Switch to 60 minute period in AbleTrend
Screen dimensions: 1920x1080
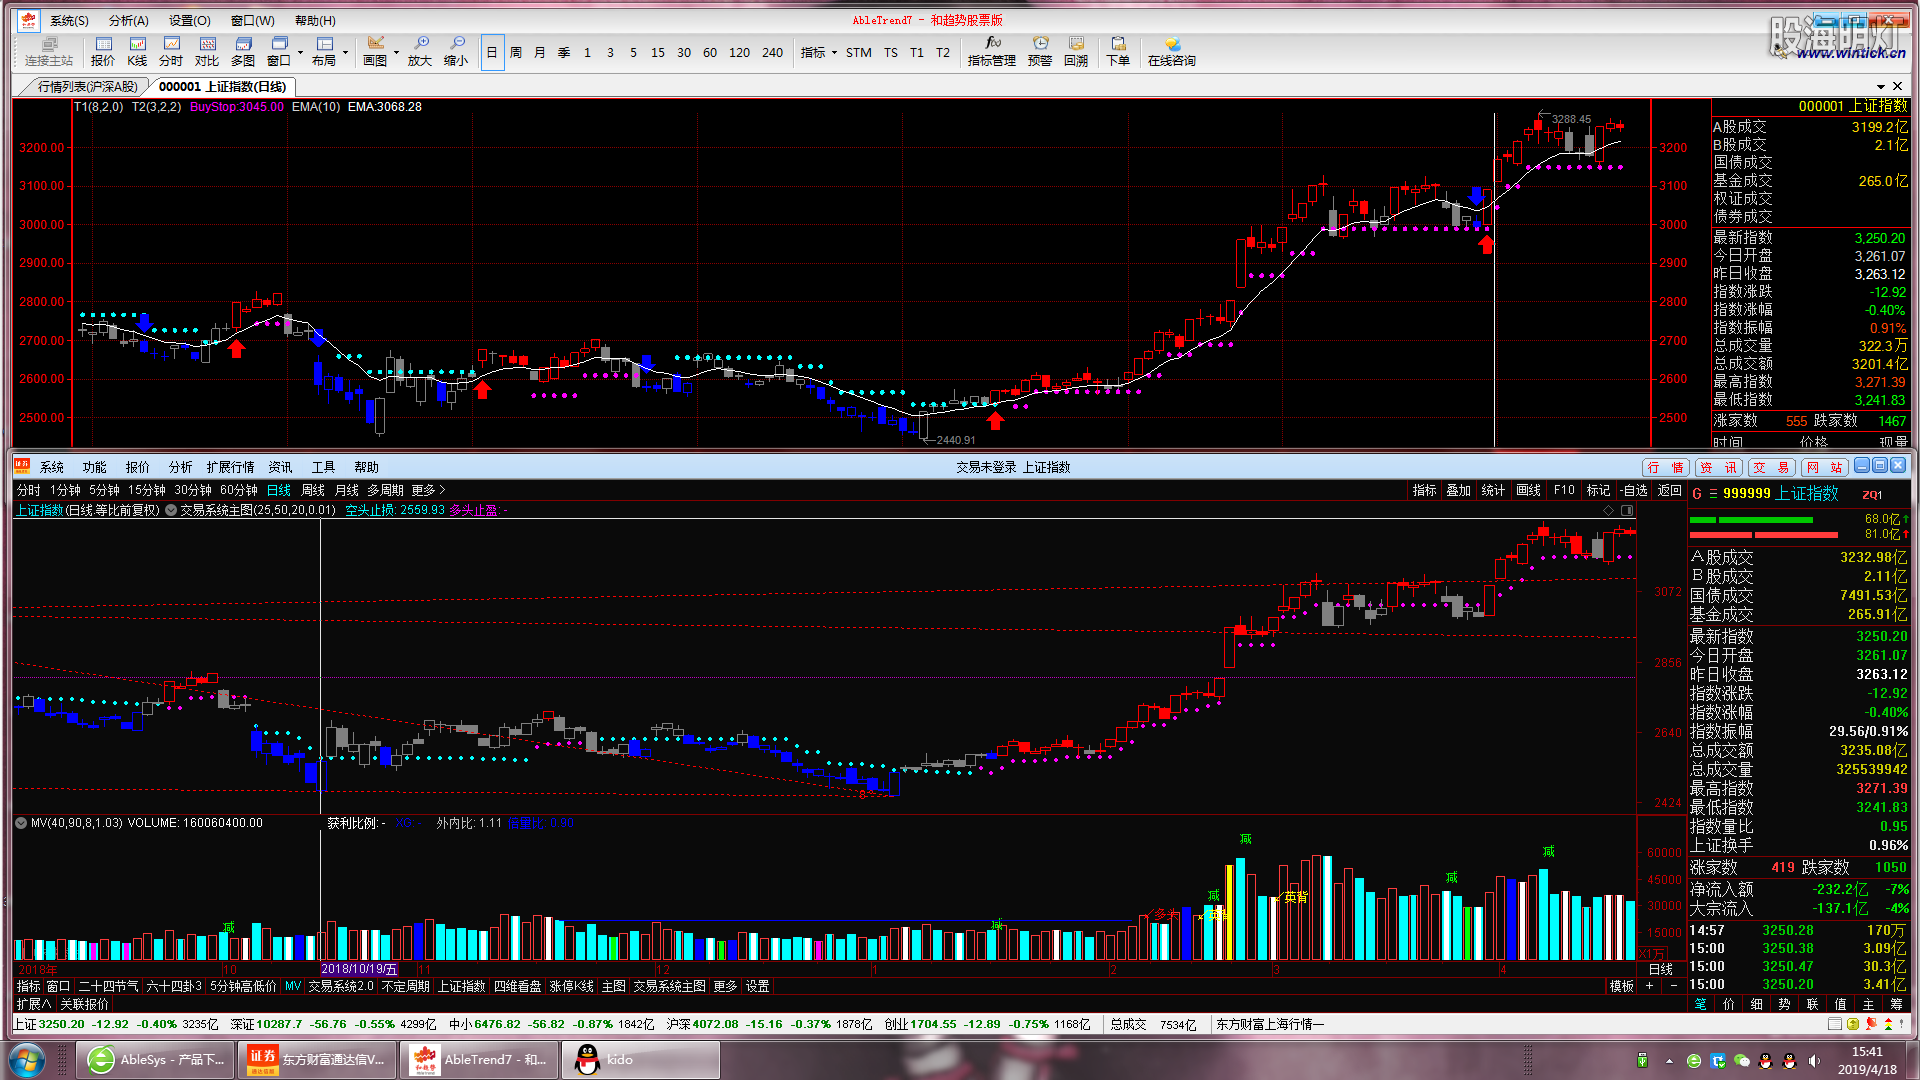[x=710, y=53]
